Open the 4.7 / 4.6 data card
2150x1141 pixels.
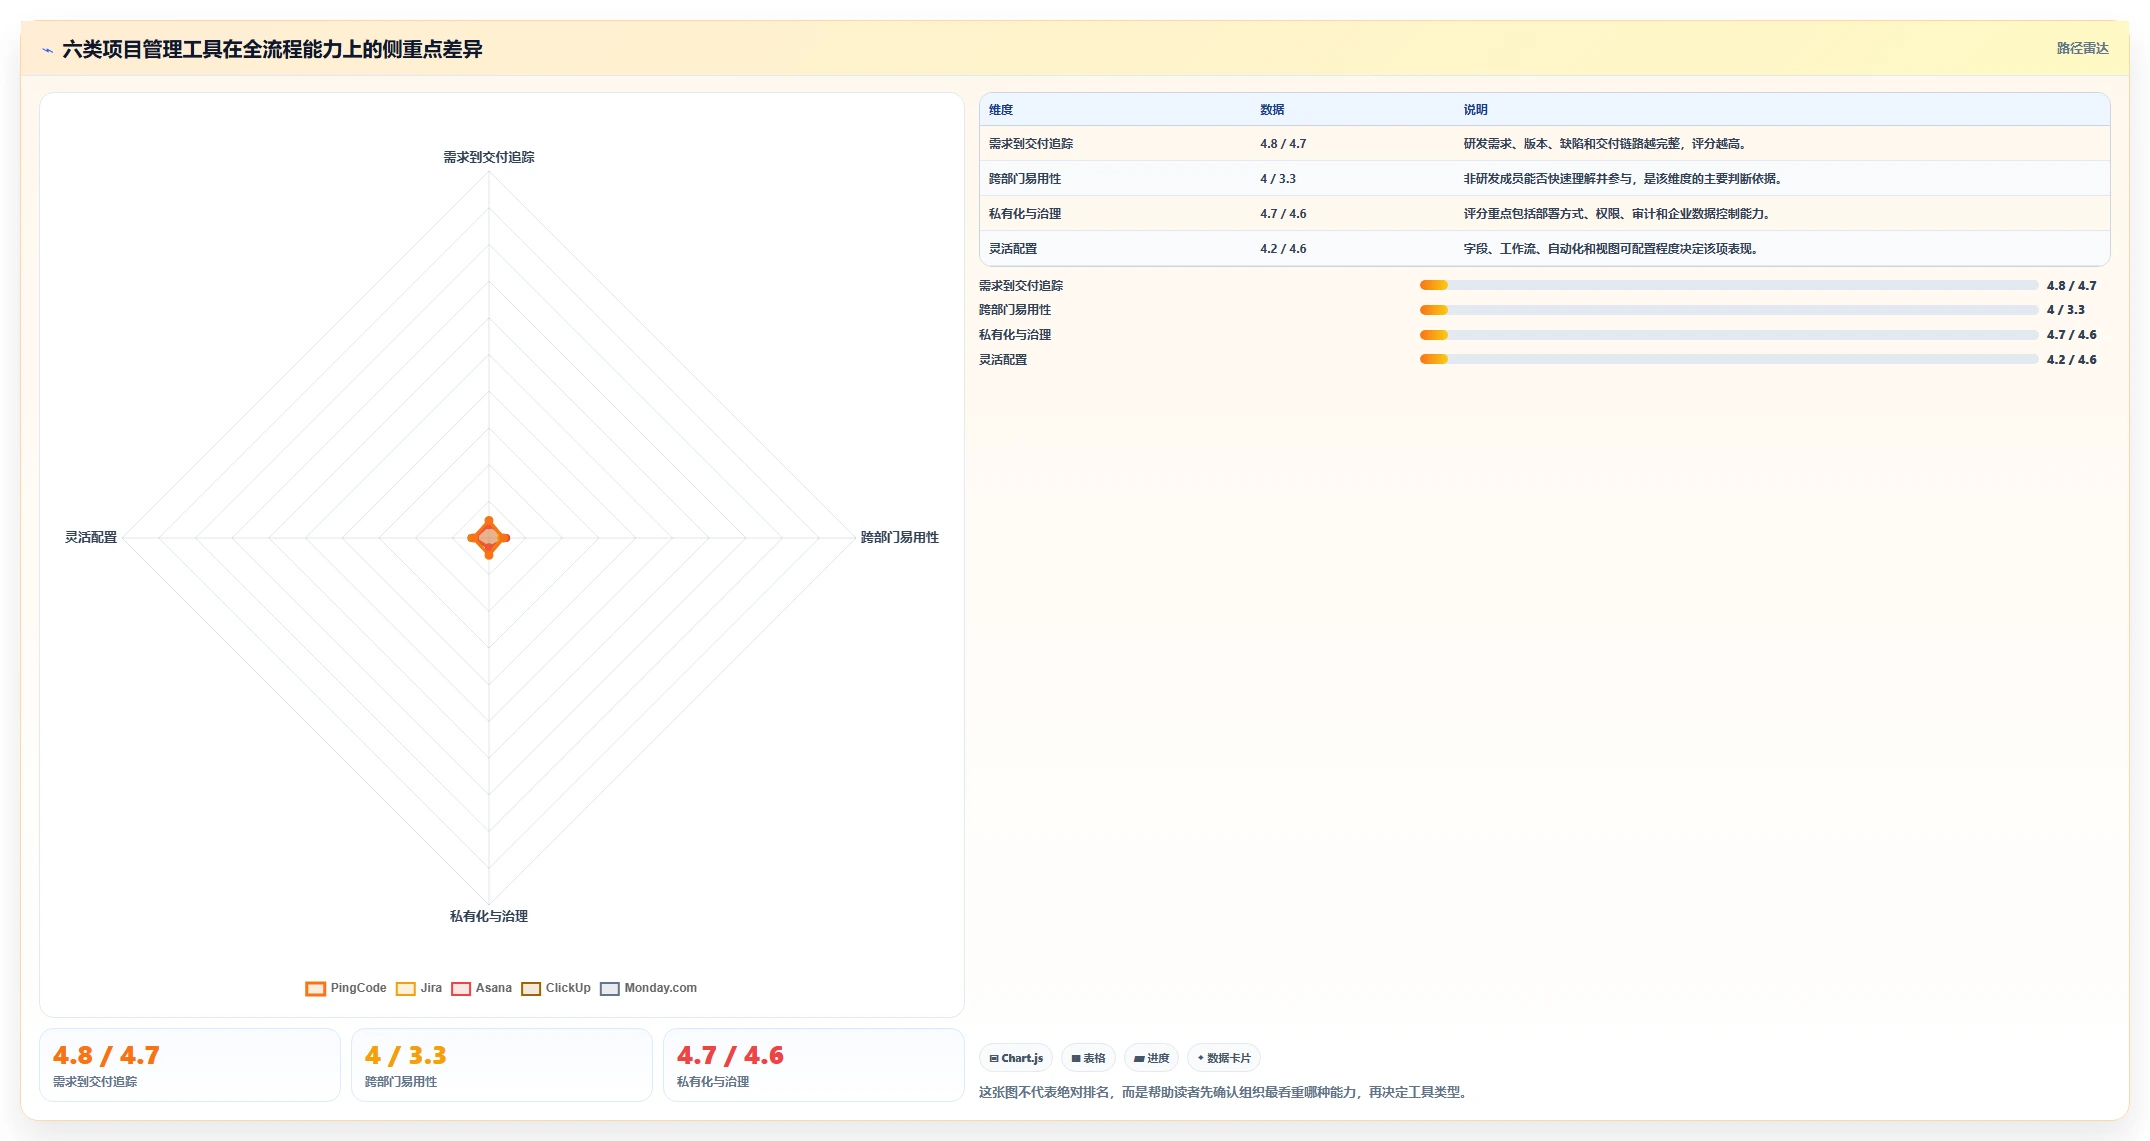click(x=814, y=1065)
